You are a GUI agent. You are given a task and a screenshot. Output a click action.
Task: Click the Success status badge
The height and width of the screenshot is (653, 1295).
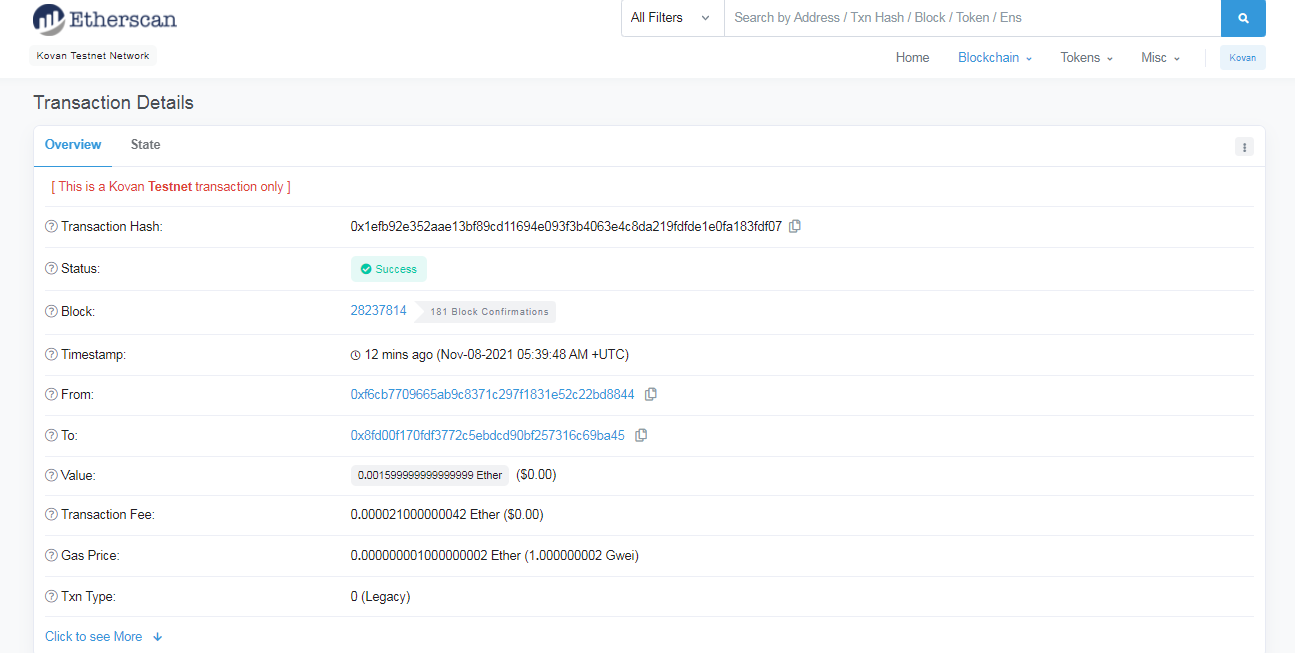(x=389, y=269)
